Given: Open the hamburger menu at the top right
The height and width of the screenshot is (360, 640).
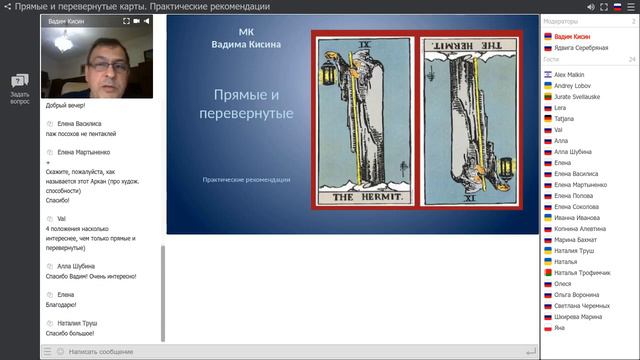Looking at the screenshot, I should 631,7.
